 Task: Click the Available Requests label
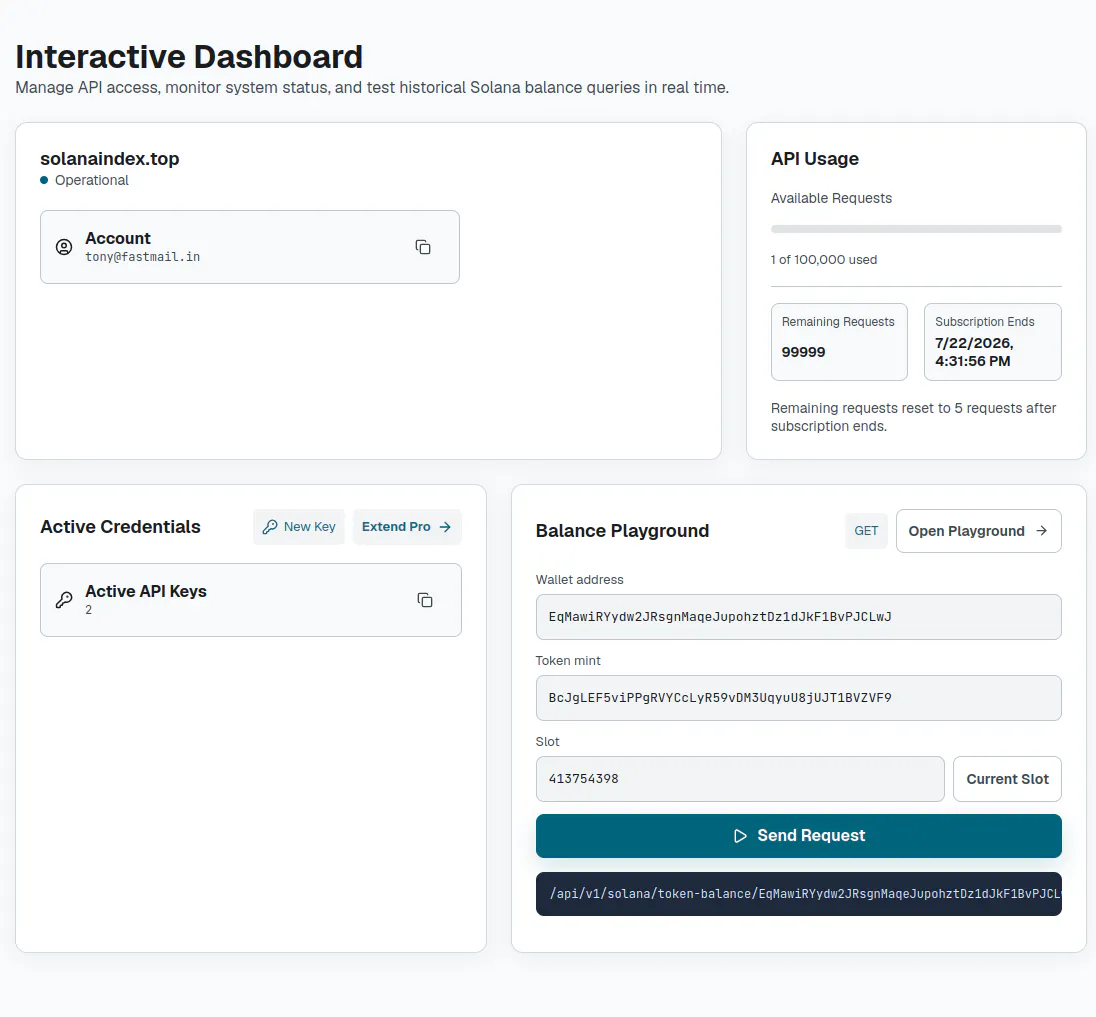pos(831,199)
